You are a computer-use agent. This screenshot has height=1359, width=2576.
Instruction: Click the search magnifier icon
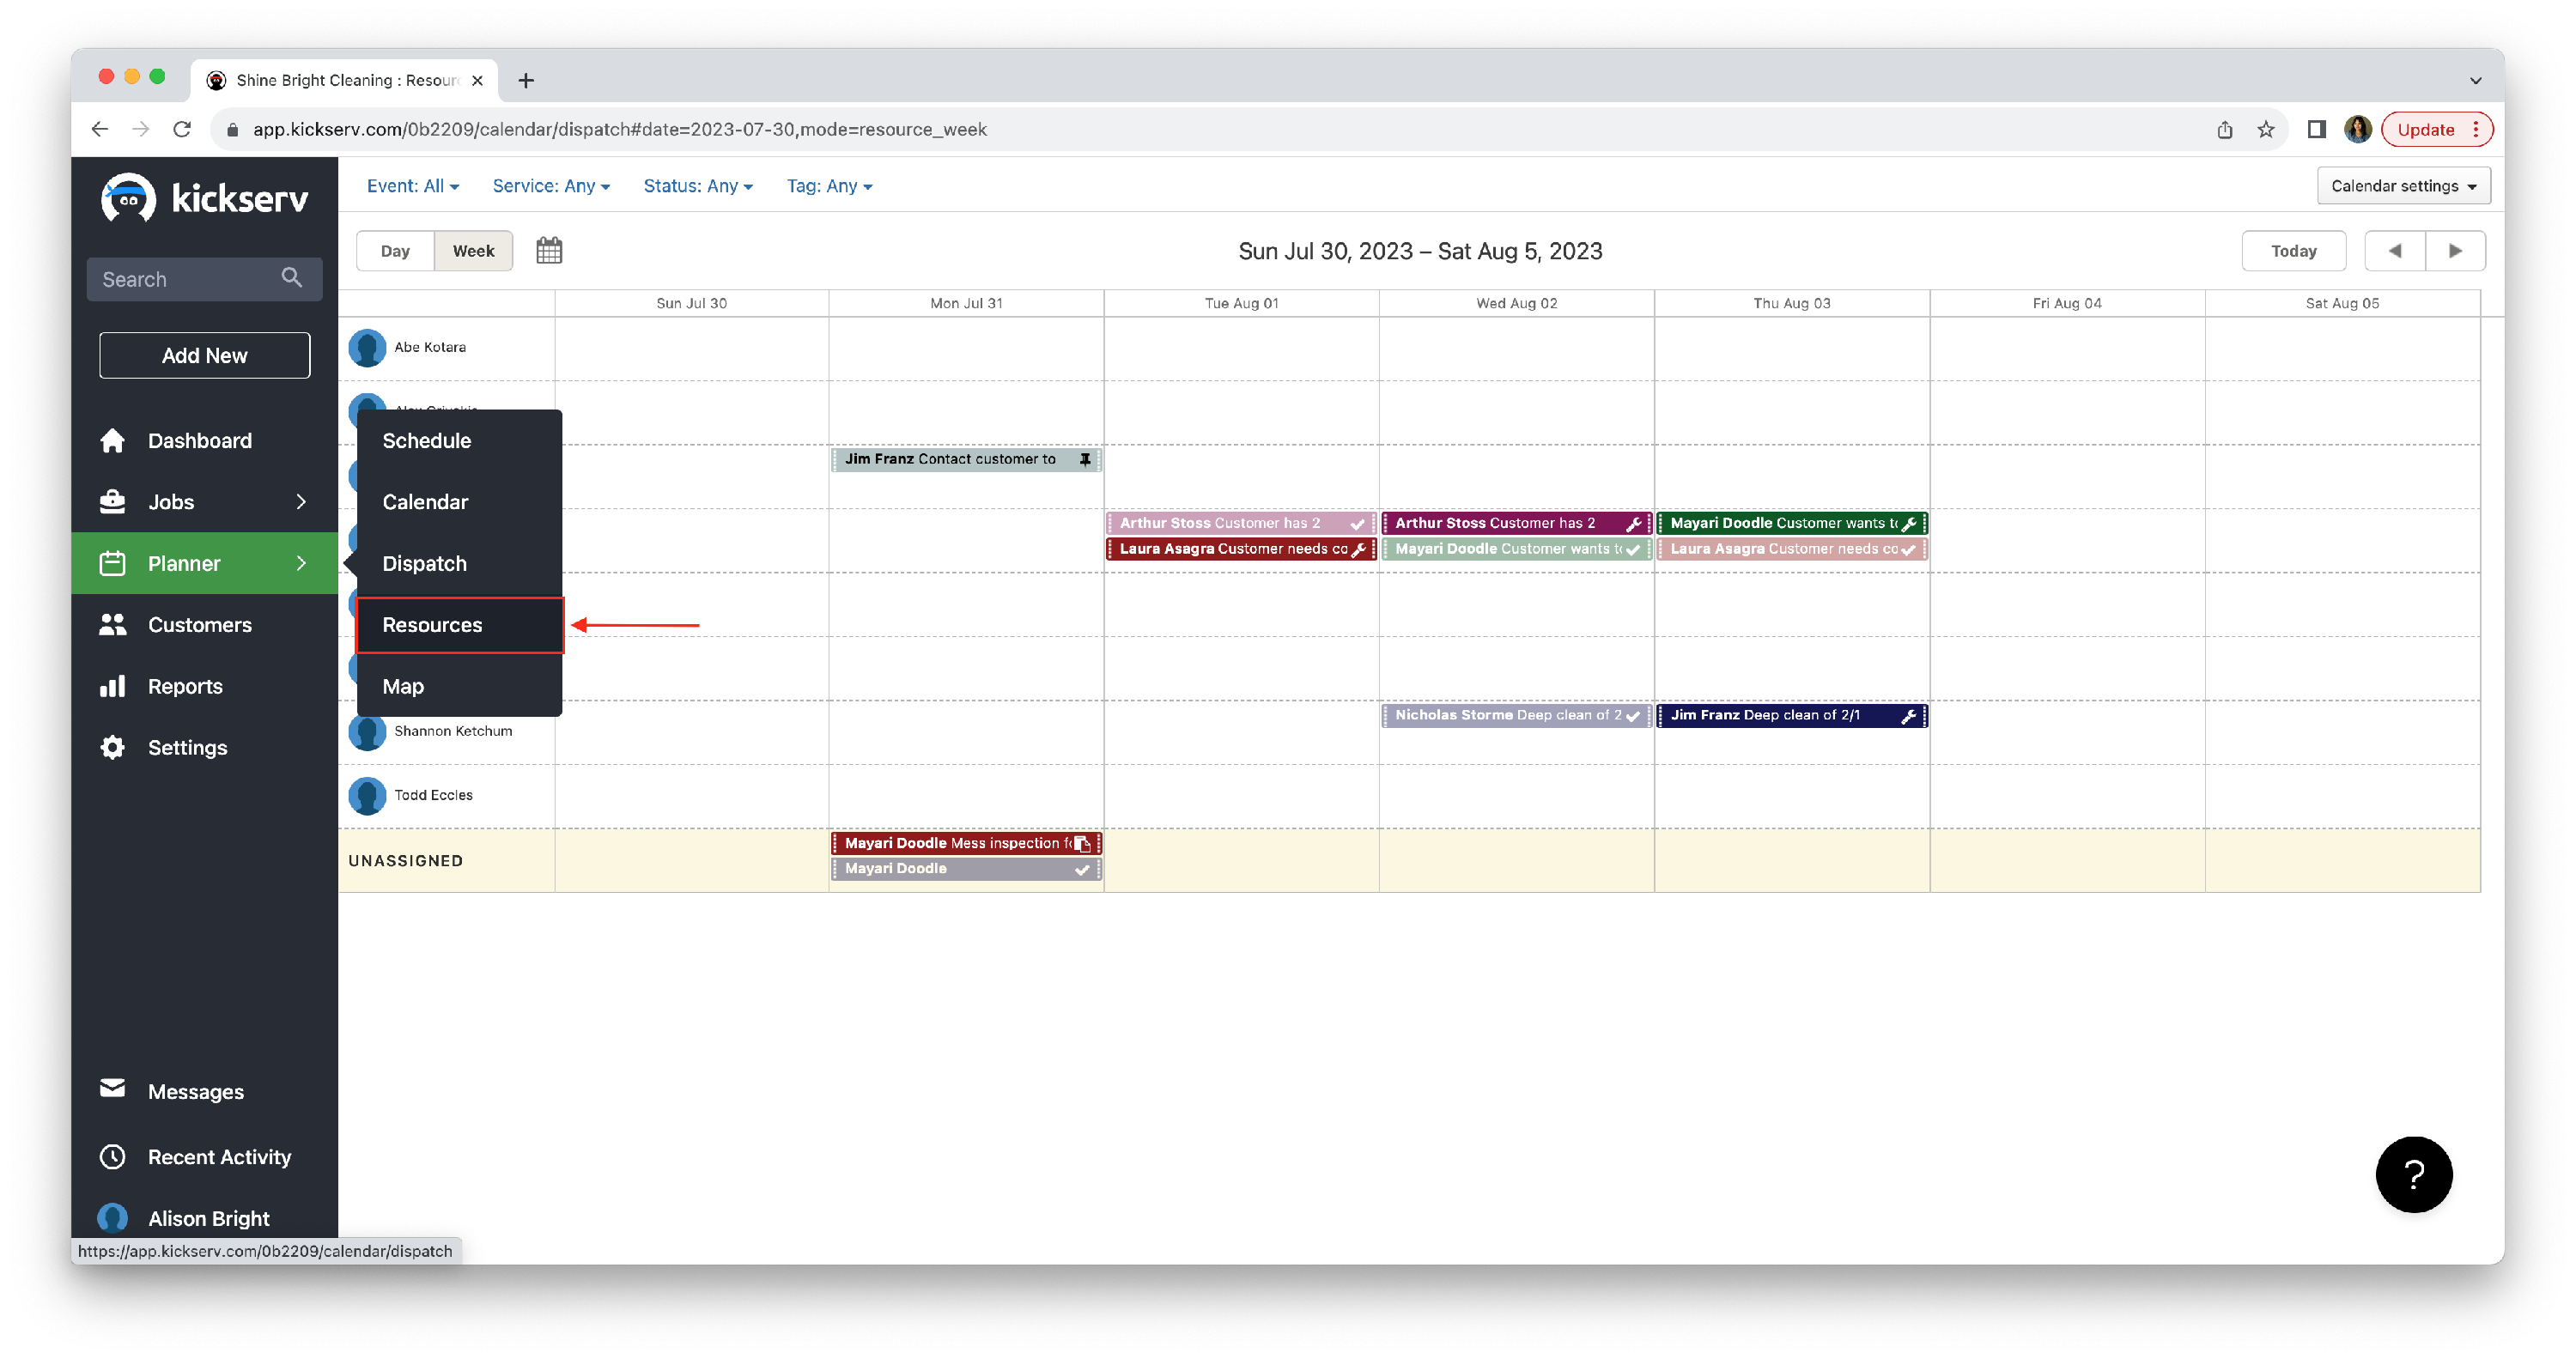[x=291, y=278]
